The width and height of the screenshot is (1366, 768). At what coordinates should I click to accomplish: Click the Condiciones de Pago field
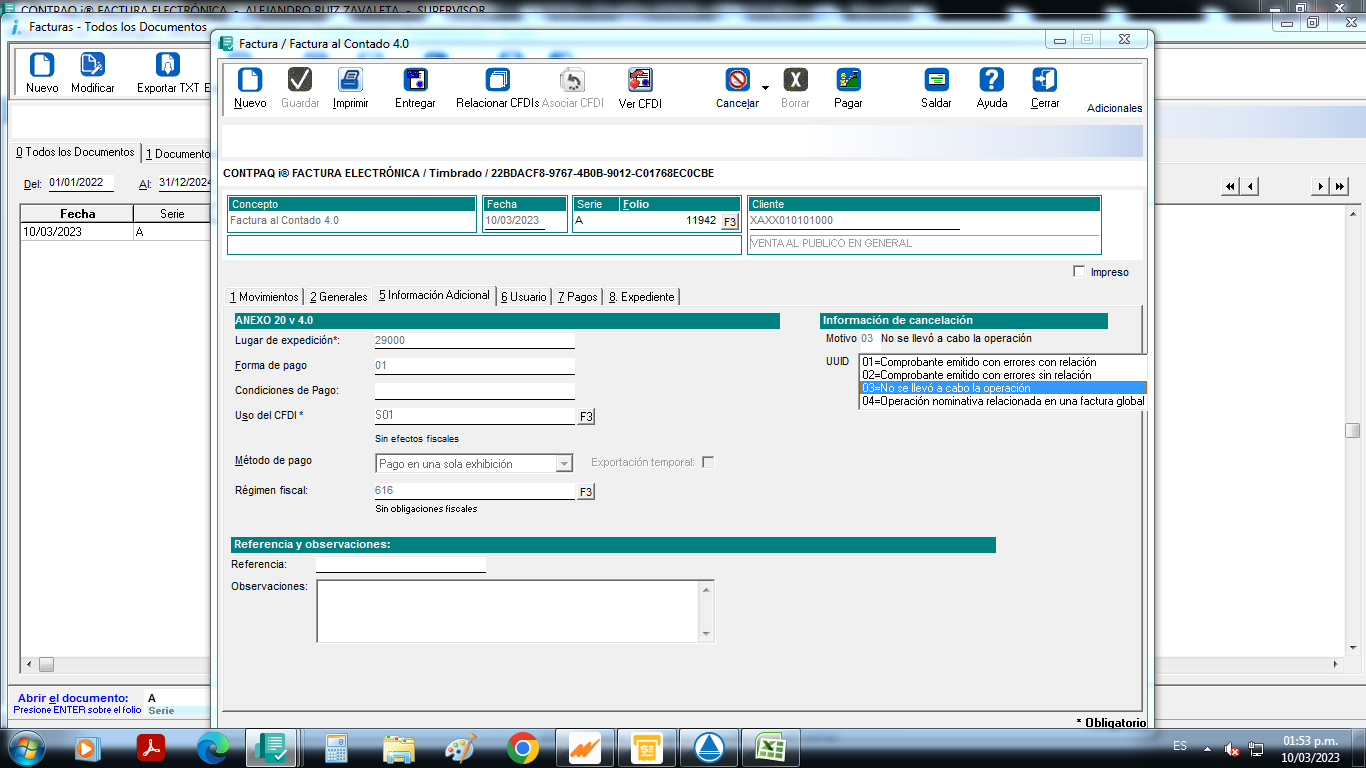point(474,391)
